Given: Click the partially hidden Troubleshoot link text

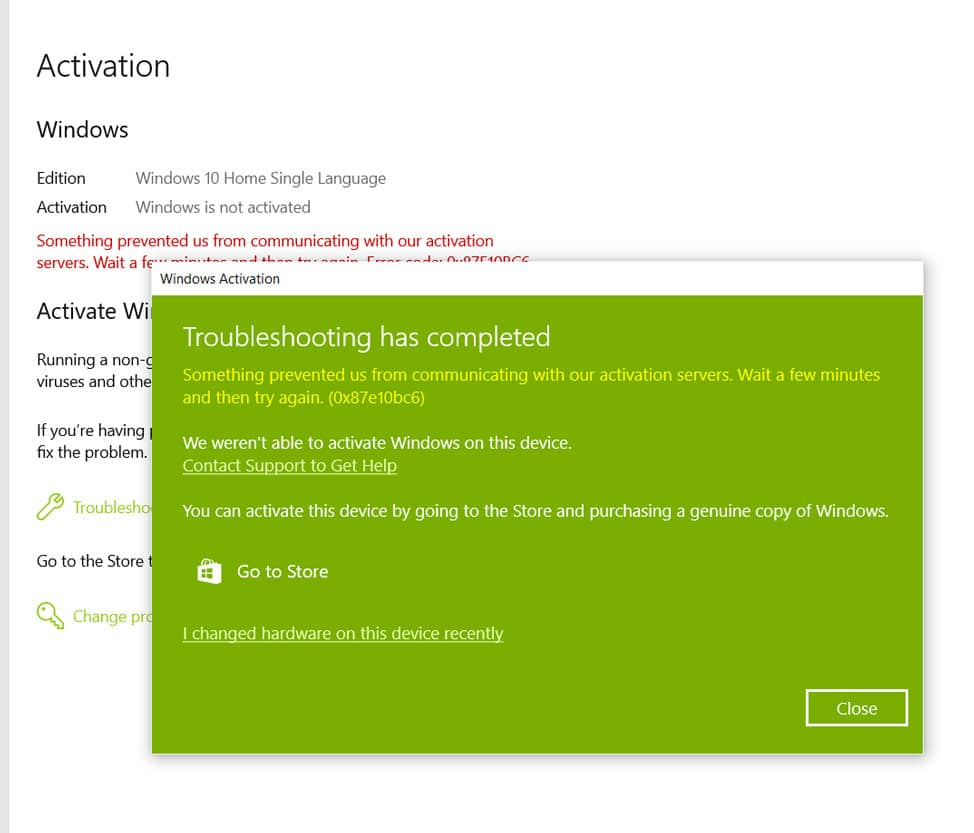Looking at the screenshot, I should [111, 508].
